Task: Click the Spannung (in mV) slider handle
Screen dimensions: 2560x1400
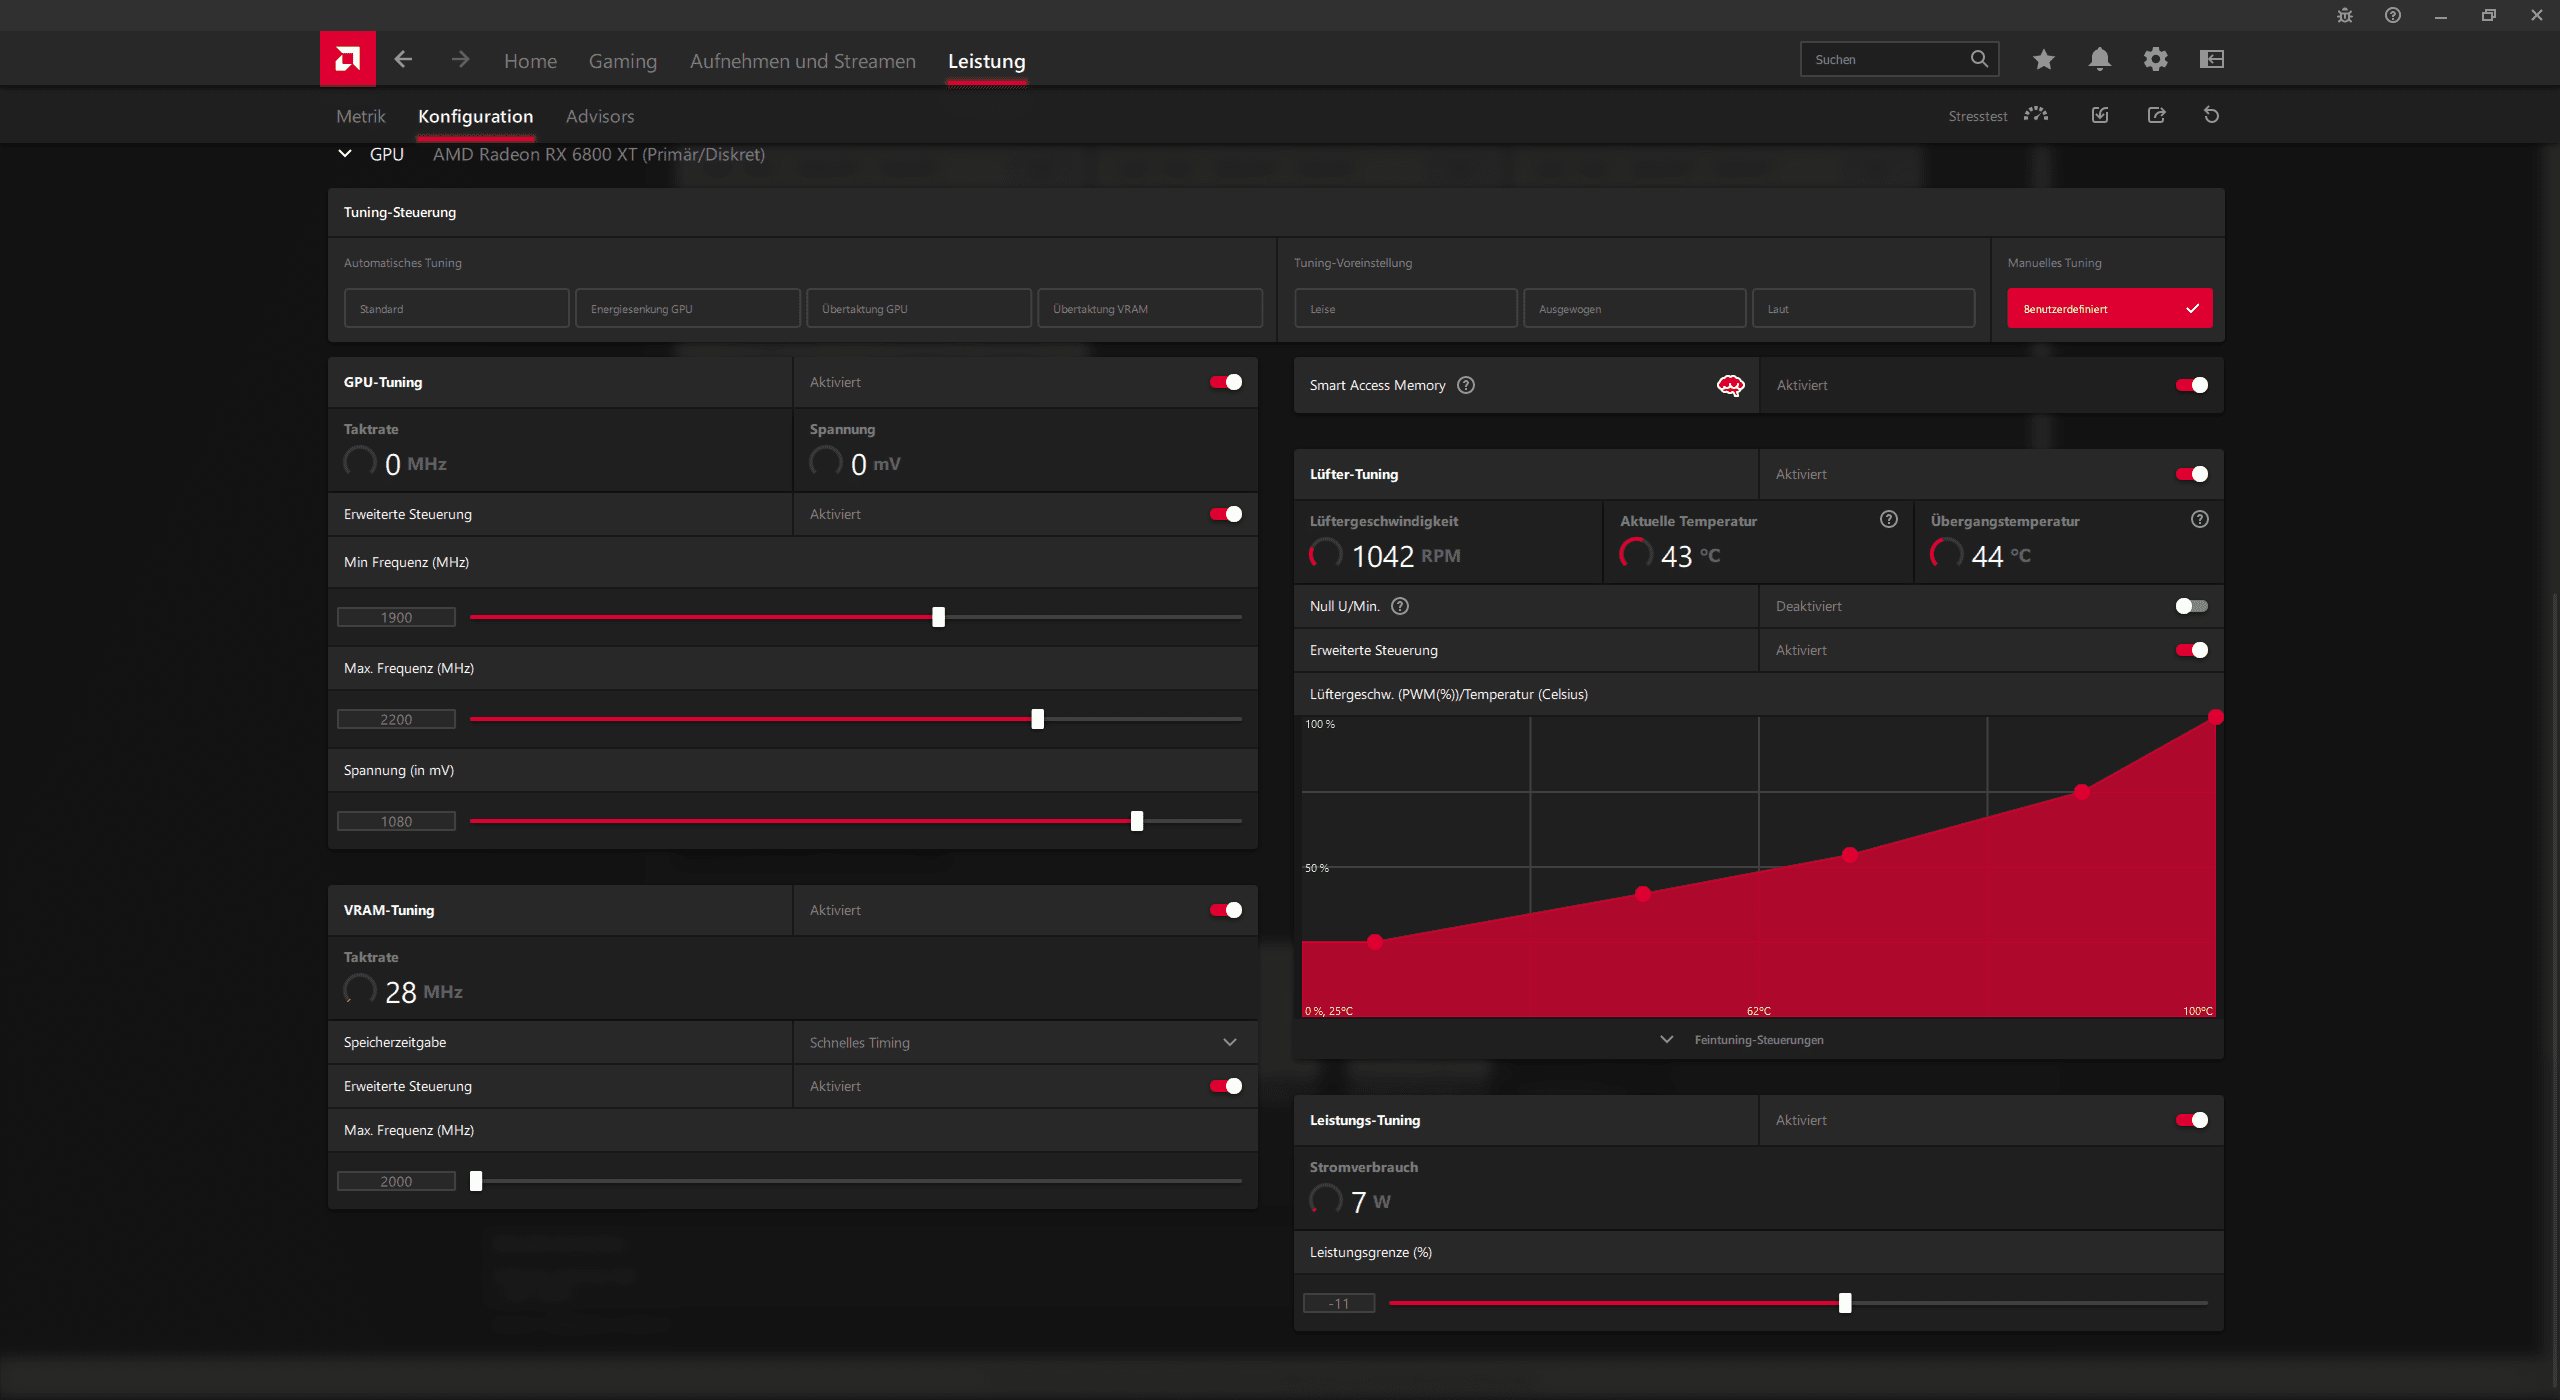Action: click(1136, 821)
